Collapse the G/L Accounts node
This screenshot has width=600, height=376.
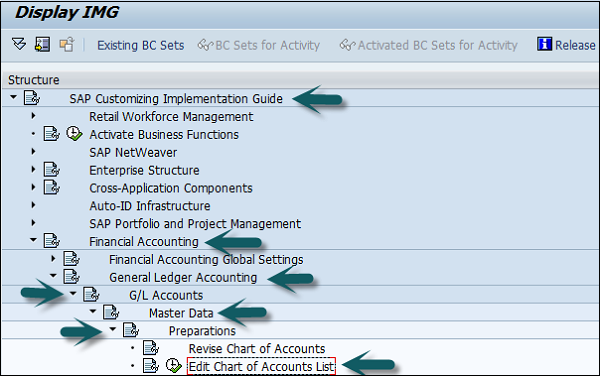click(x=73, y=293)
